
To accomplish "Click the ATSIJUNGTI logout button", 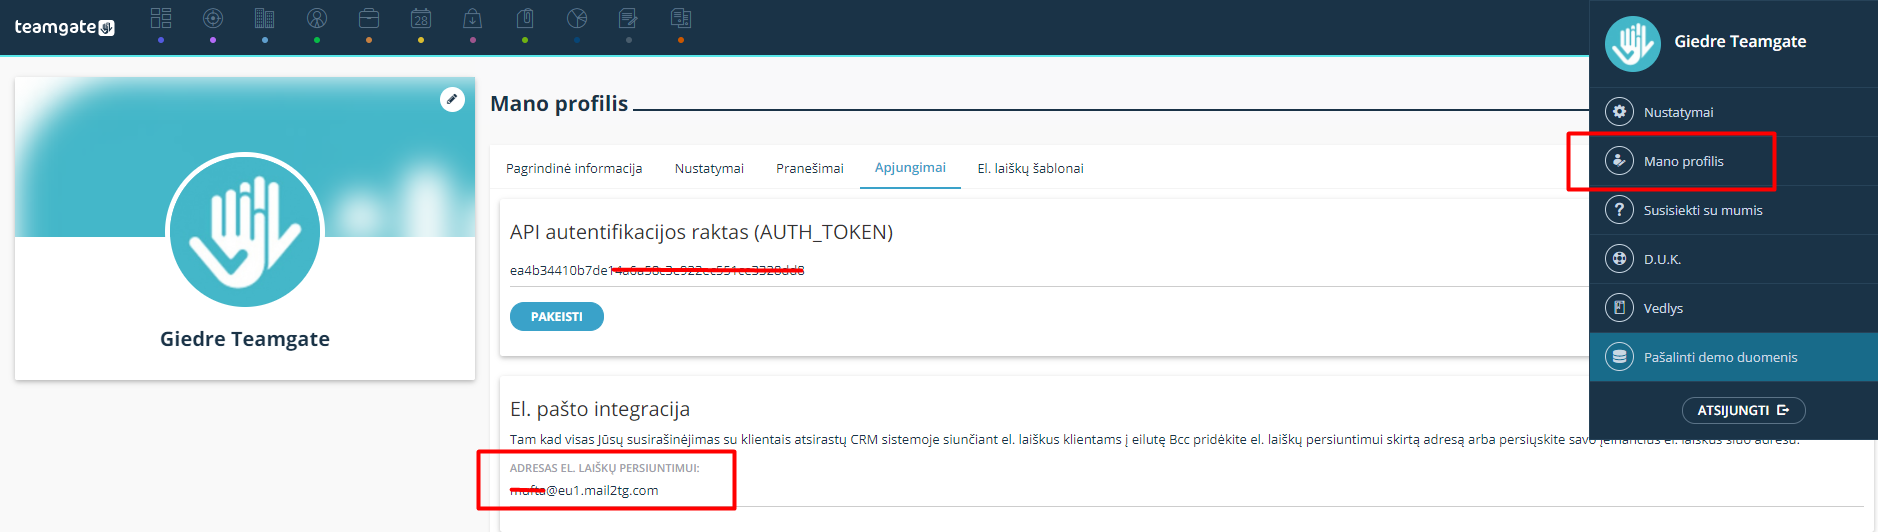I will (1743, 410).
